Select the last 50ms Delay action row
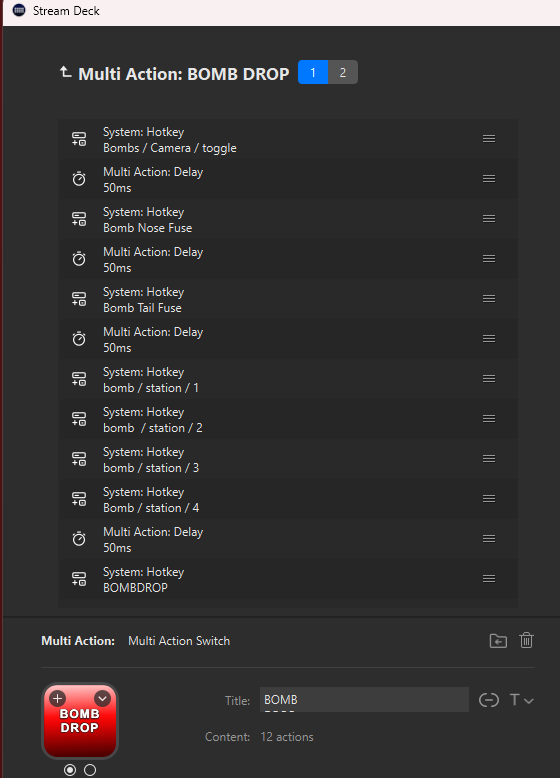 [288, 539]
